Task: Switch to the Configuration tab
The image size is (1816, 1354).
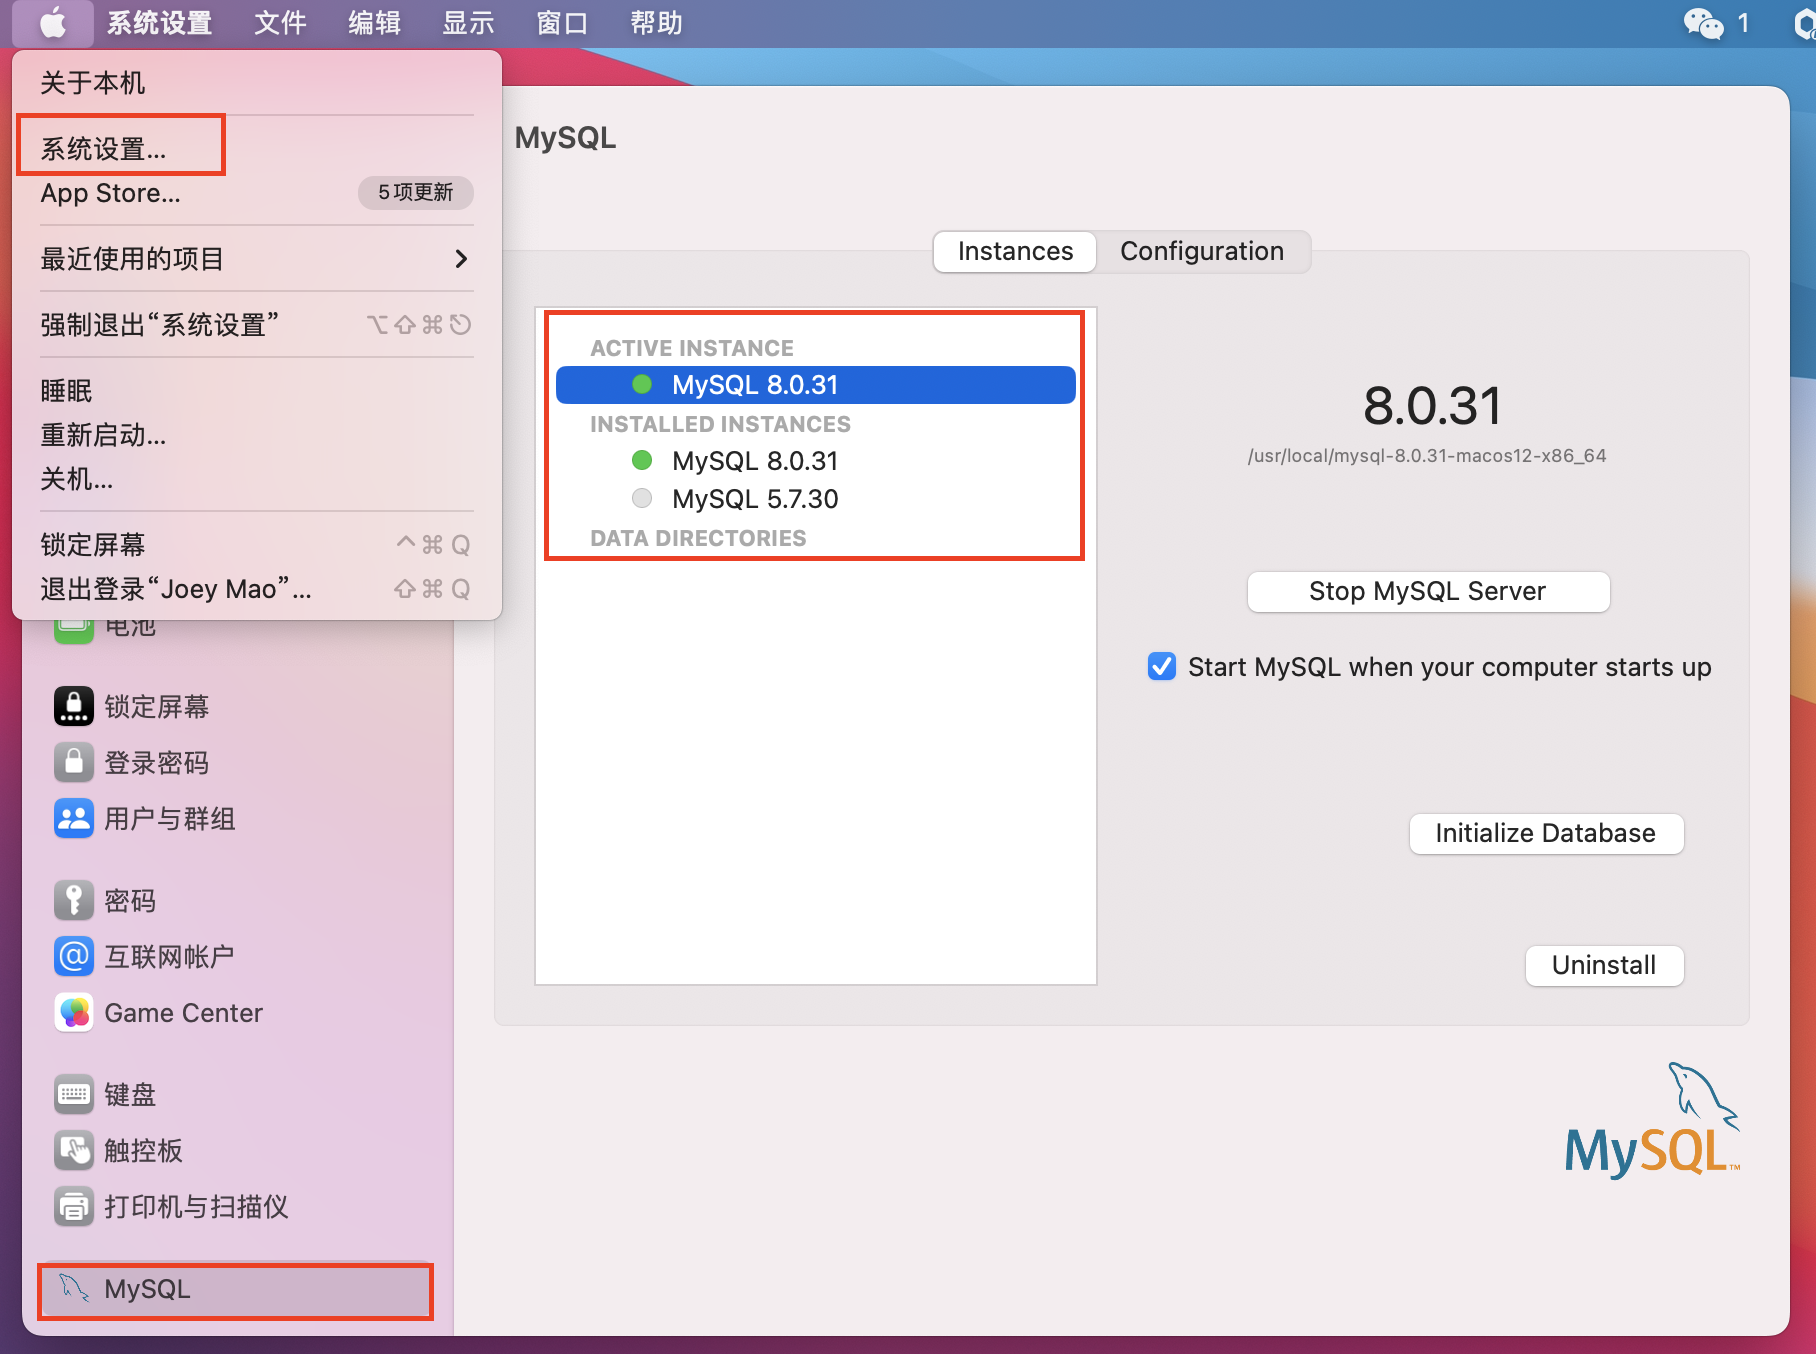Action: (1201, 251)
